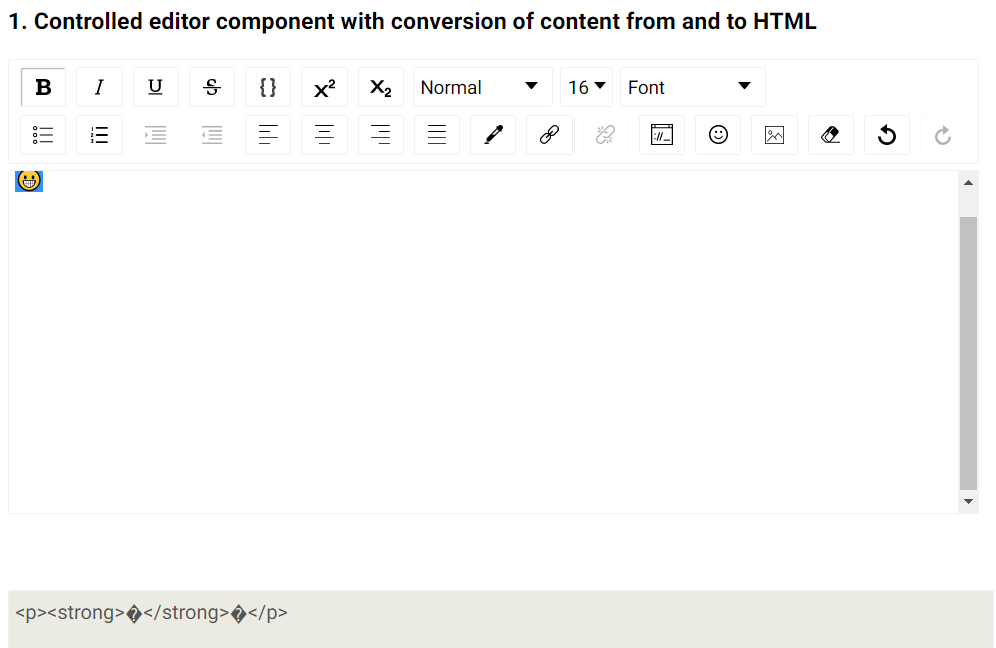The height and width of the screenshot is (648, 996).
Task: Apply italic styling to text
Action: (x=99, y=87)
